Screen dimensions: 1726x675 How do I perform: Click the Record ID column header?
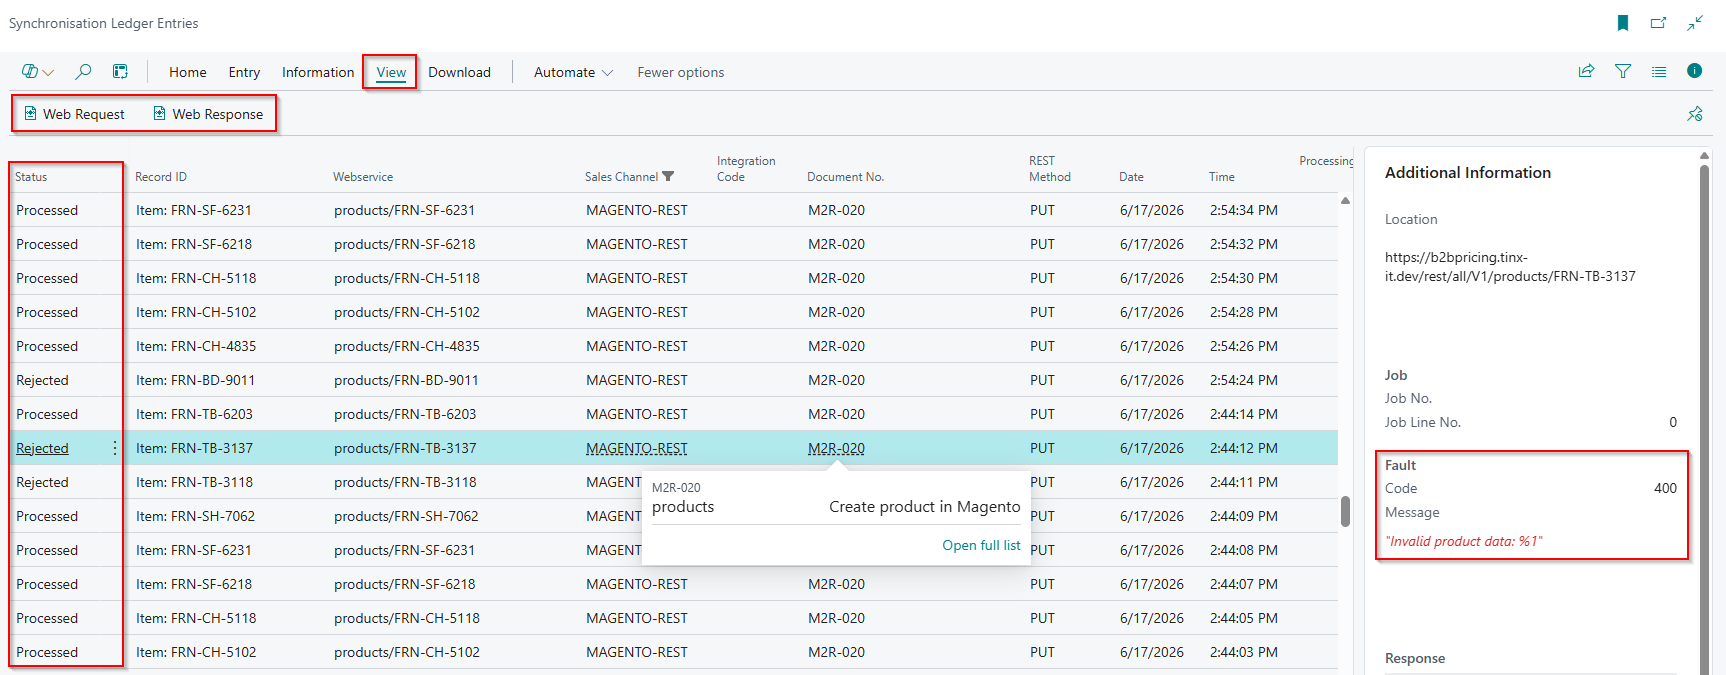pyautogui.click(x=161, y=177)
